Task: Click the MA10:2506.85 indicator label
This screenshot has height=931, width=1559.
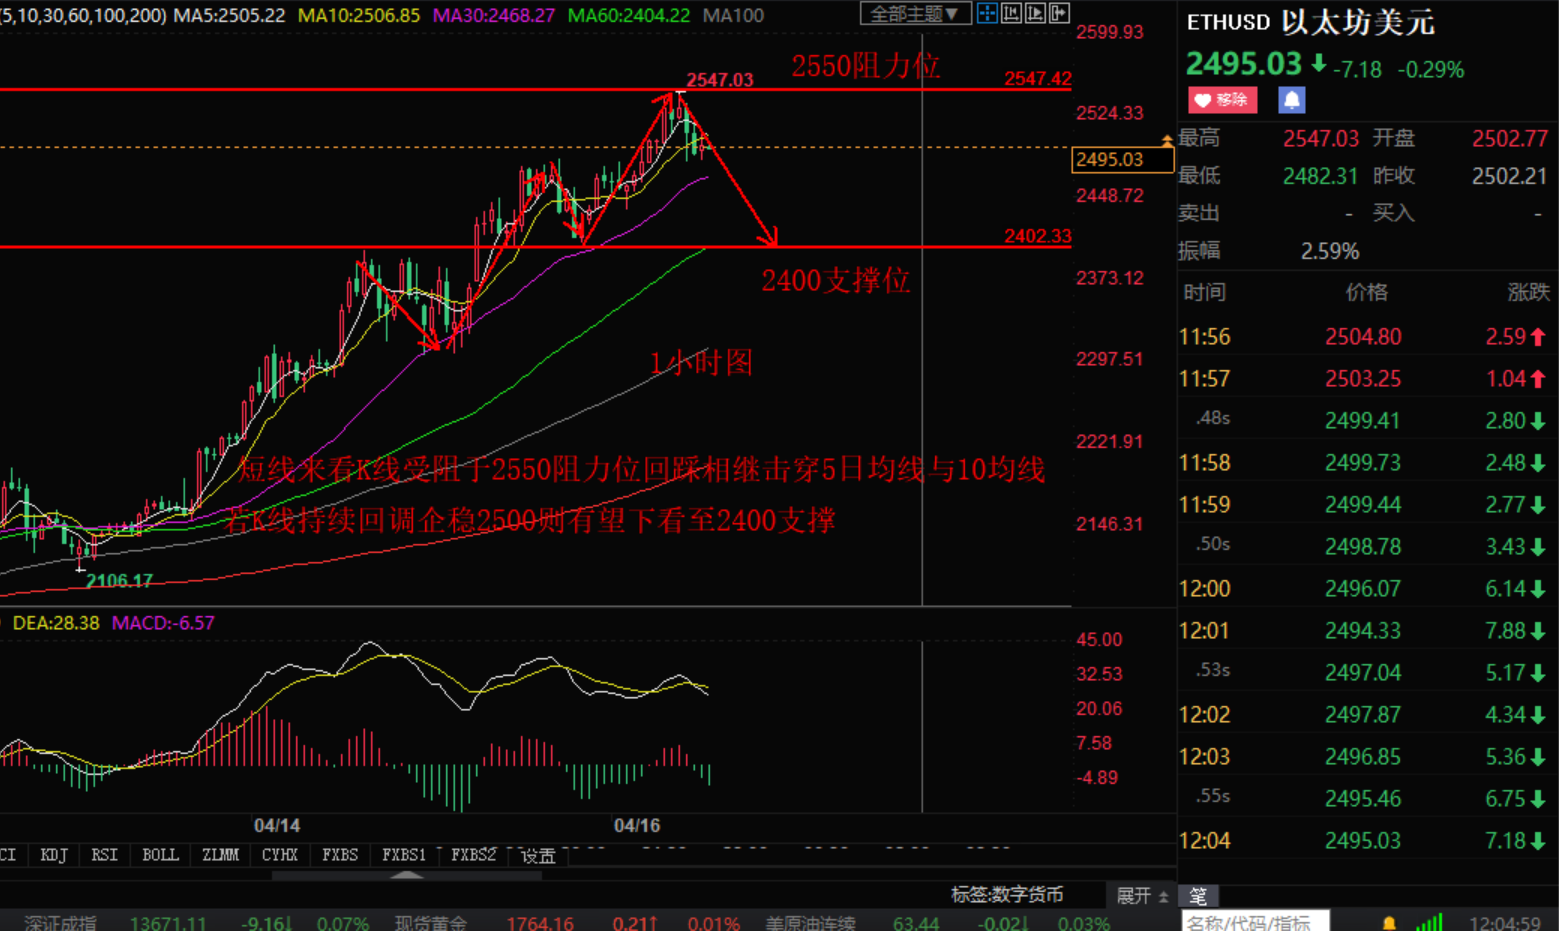Action: [x=359, y=16]
